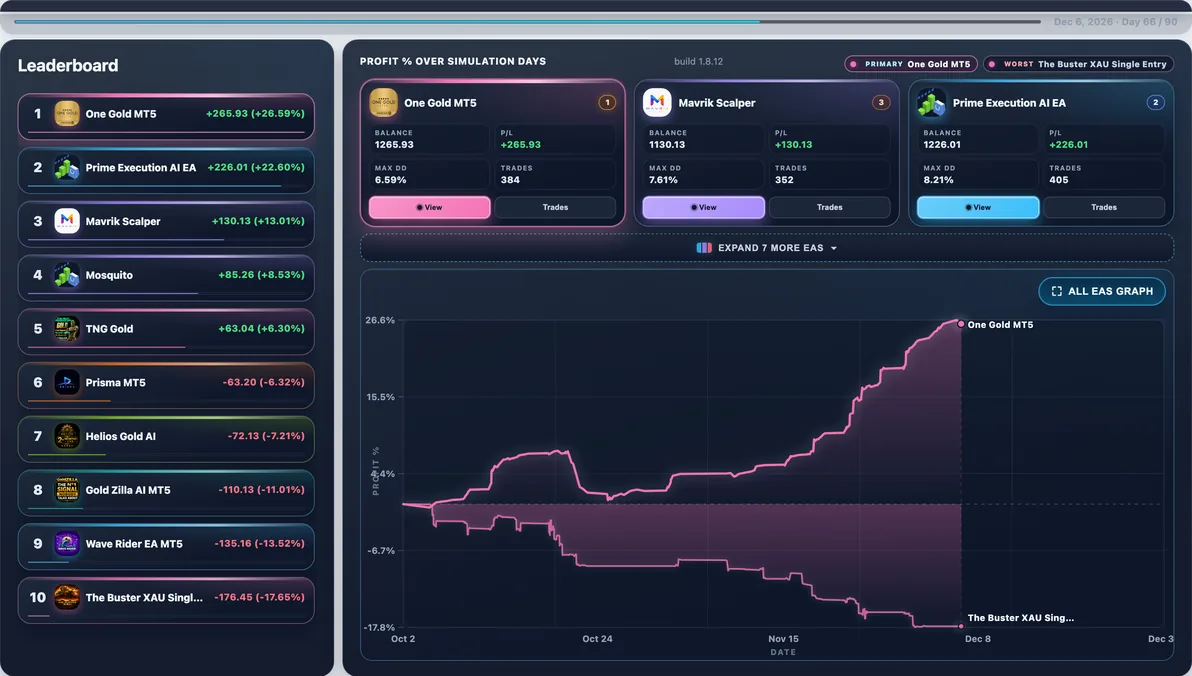Screen dimensions: 1192x676
Task: Click One Gold MT5 chart endpoint marker
Action: click(x=961, y=324)
